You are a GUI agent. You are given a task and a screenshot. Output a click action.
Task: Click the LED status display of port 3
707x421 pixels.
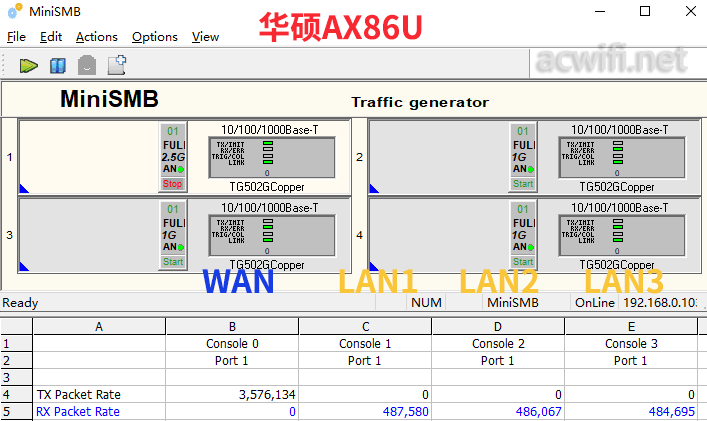pos(272,236)
